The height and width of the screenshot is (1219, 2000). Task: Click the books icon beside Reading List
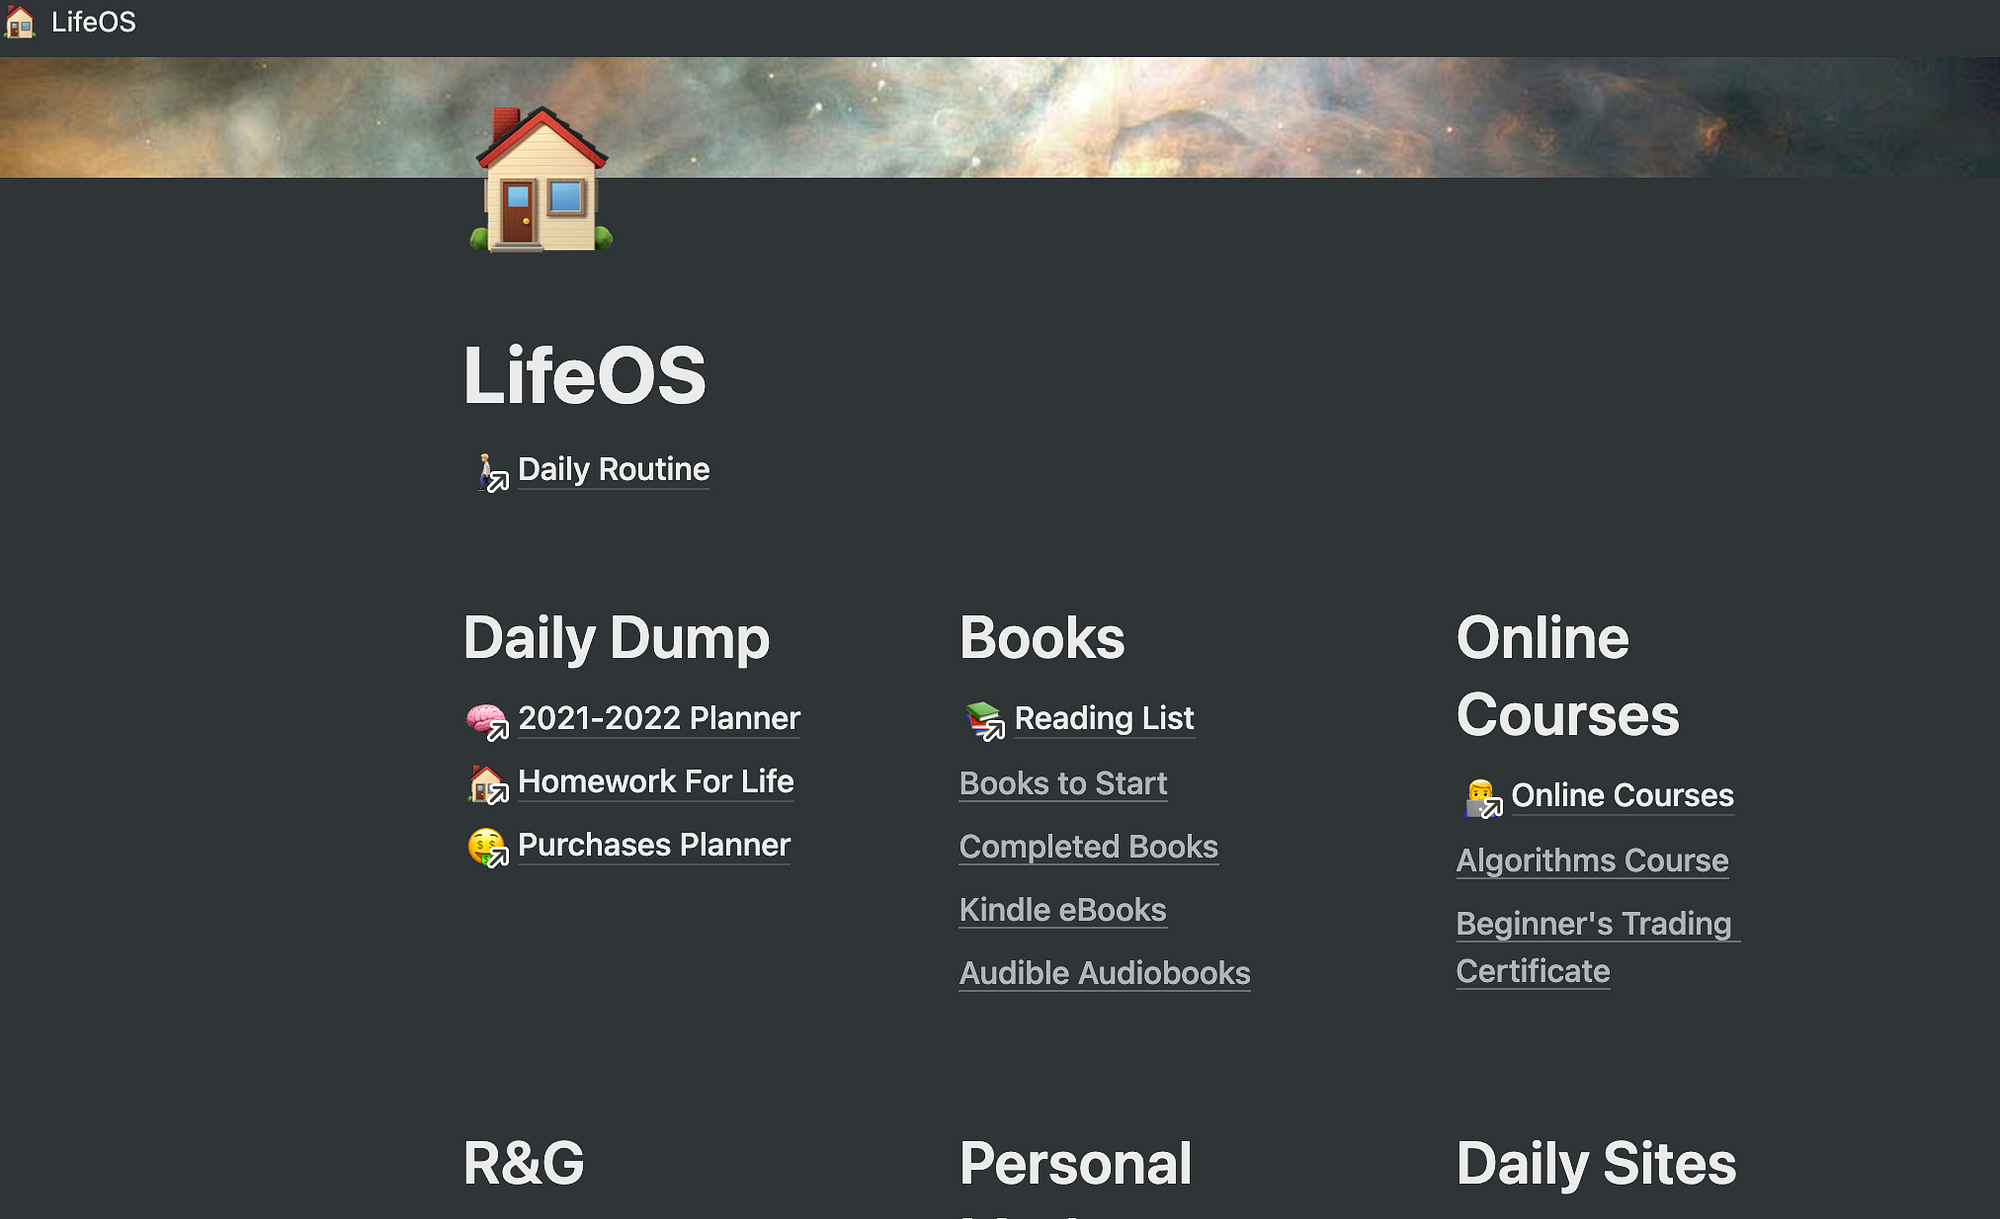pyautogui.click(x=984, y=721)
